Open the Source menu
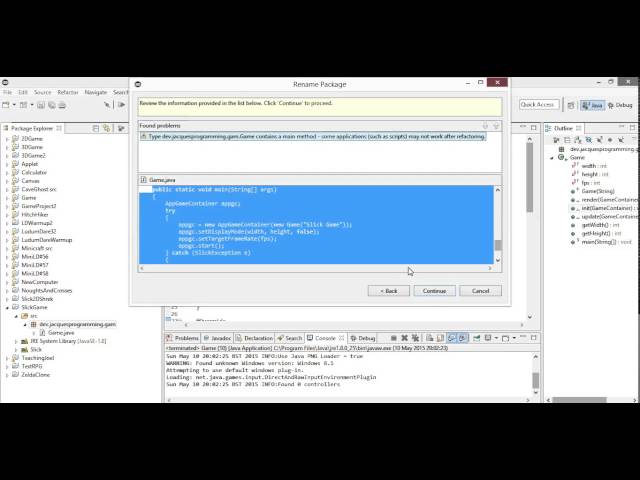640x480 pixels. click(42, 92)
